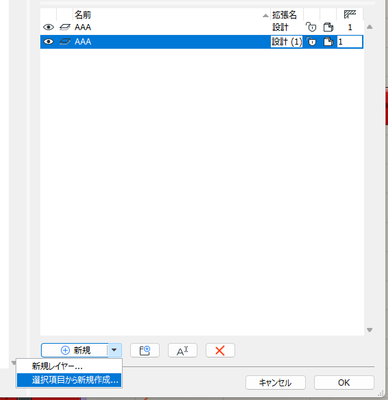Viewport: 388px width, 400px height.
Task: Click wireframe mode icon of AAA 設計 row
Action: pyautogui.click(x=65, y=27)
